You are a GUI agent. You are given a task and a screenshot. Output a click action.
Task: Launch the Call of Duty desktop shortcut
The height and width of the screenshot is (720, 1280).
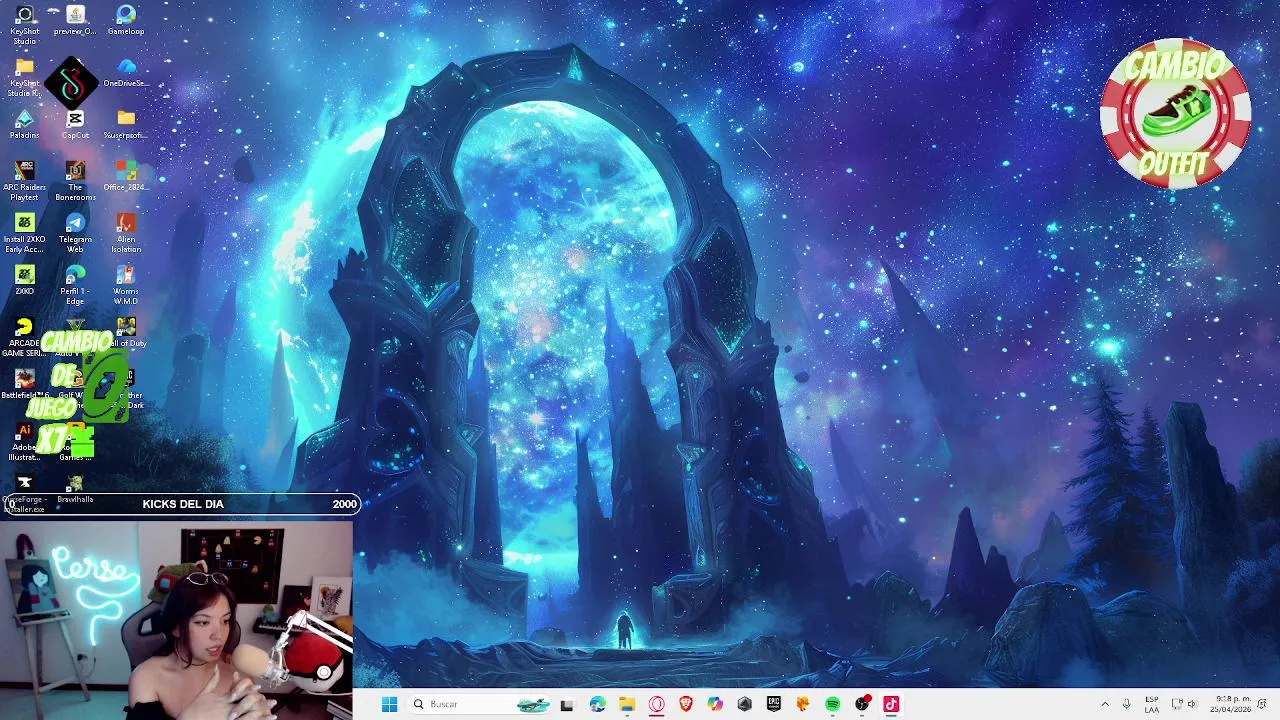click(126, 332)
